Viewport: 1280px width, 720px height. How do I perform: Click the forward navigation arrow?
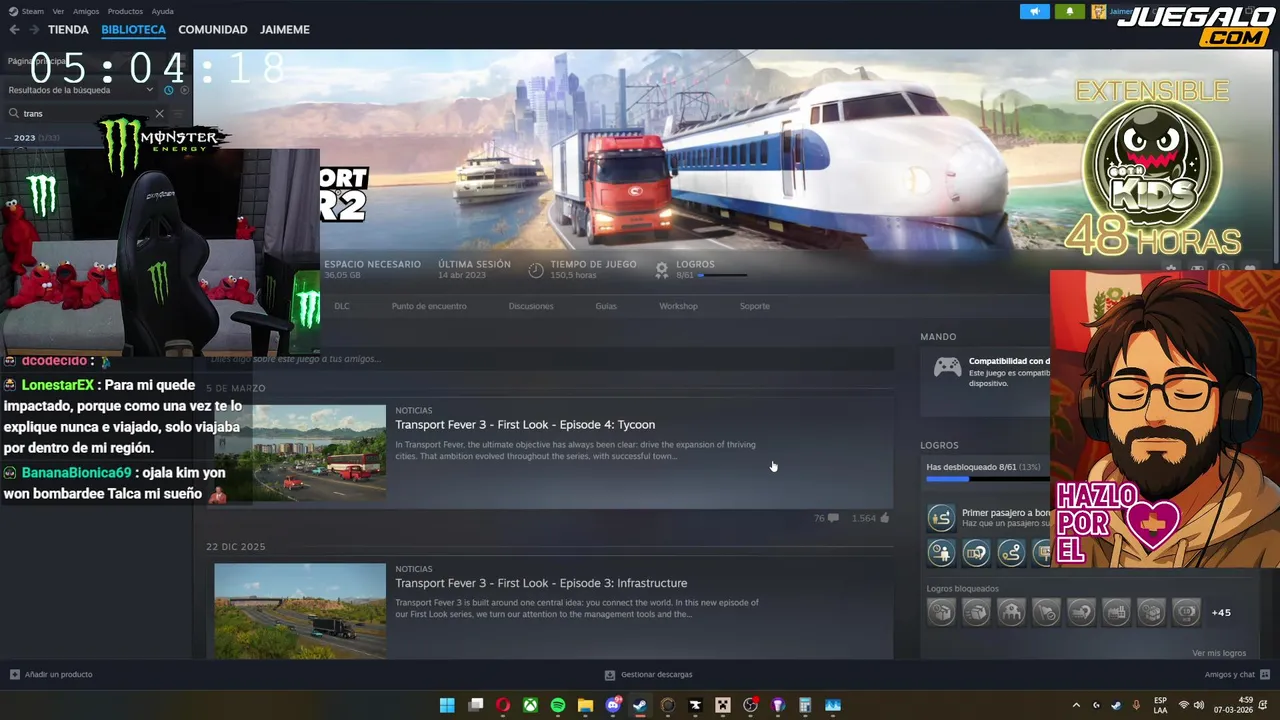[34, 30]
